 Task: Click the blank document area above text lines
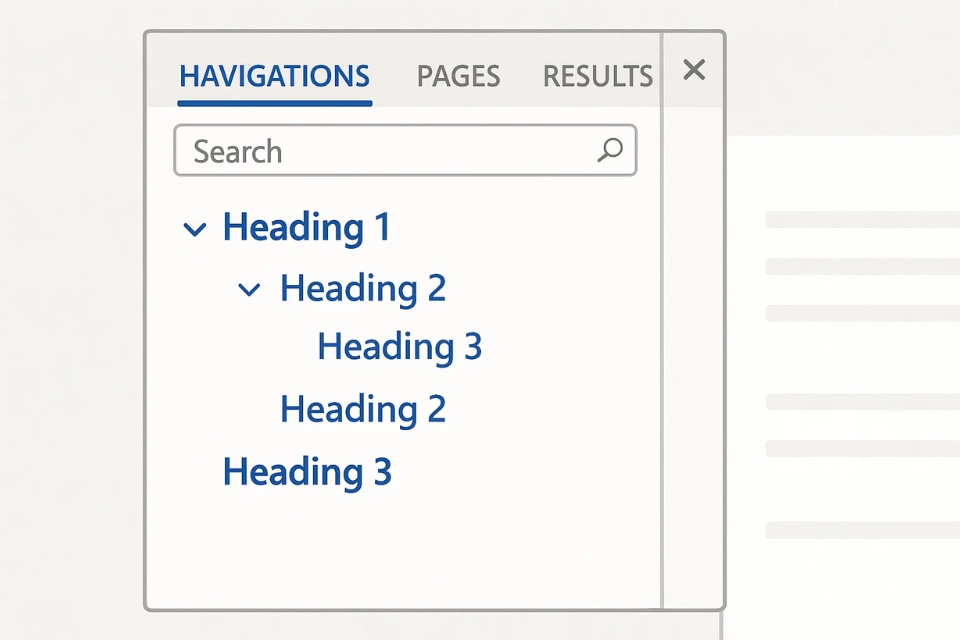click(840, 170)
